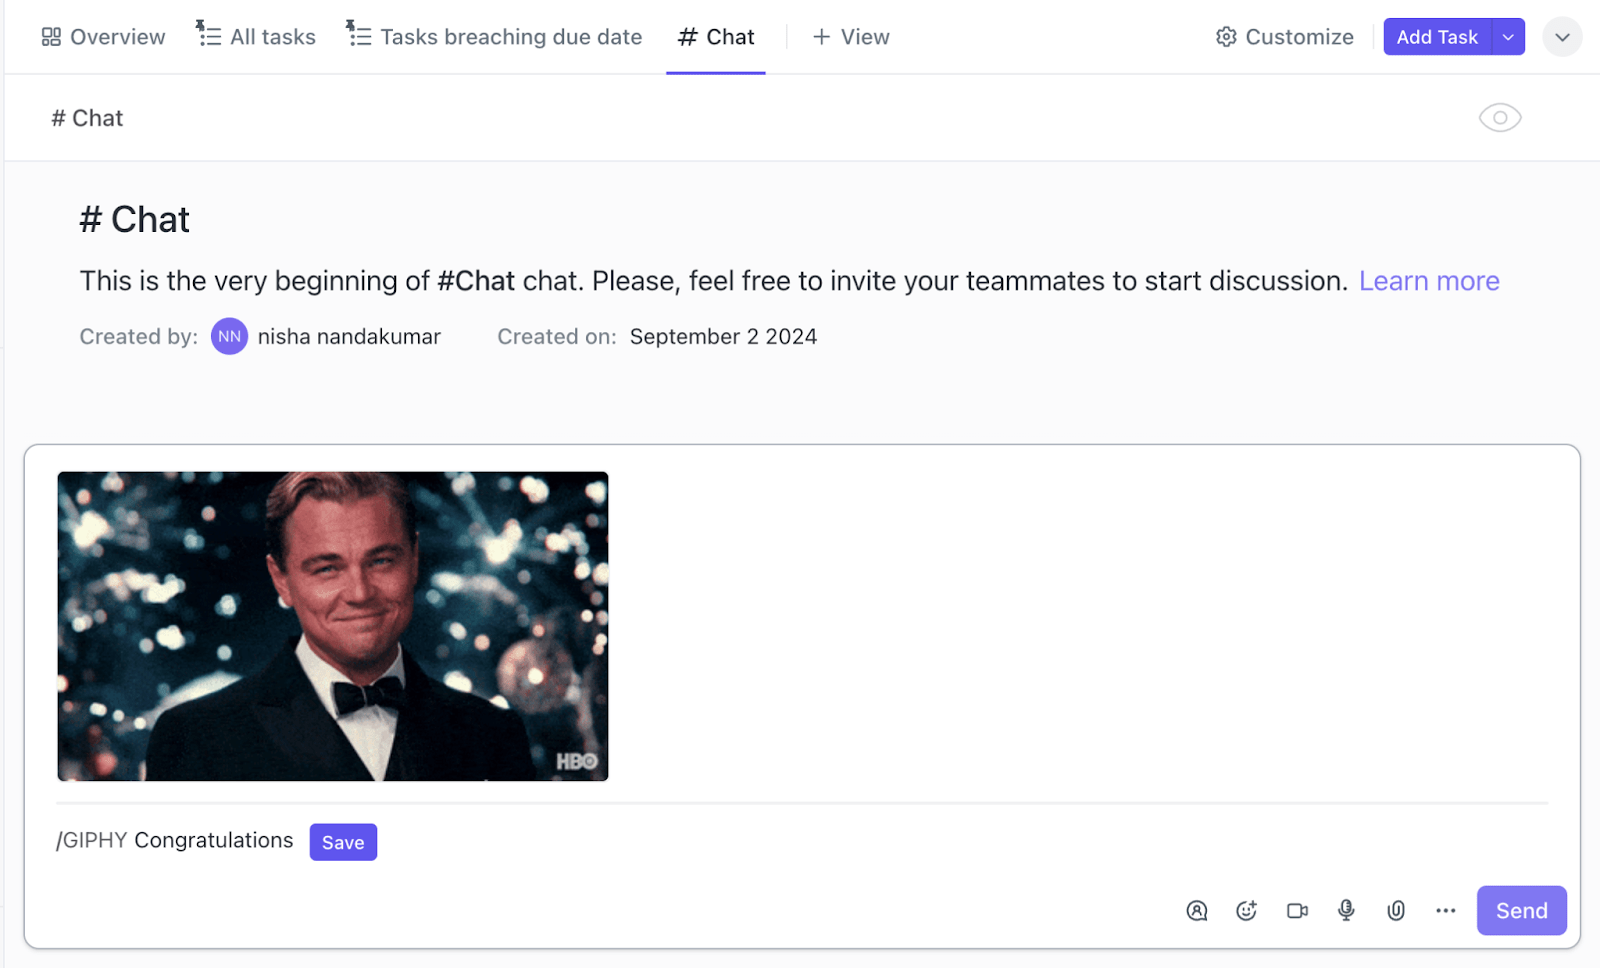
Task: Toggle the watch eye icon for this chat
Action: [1499, 117]
